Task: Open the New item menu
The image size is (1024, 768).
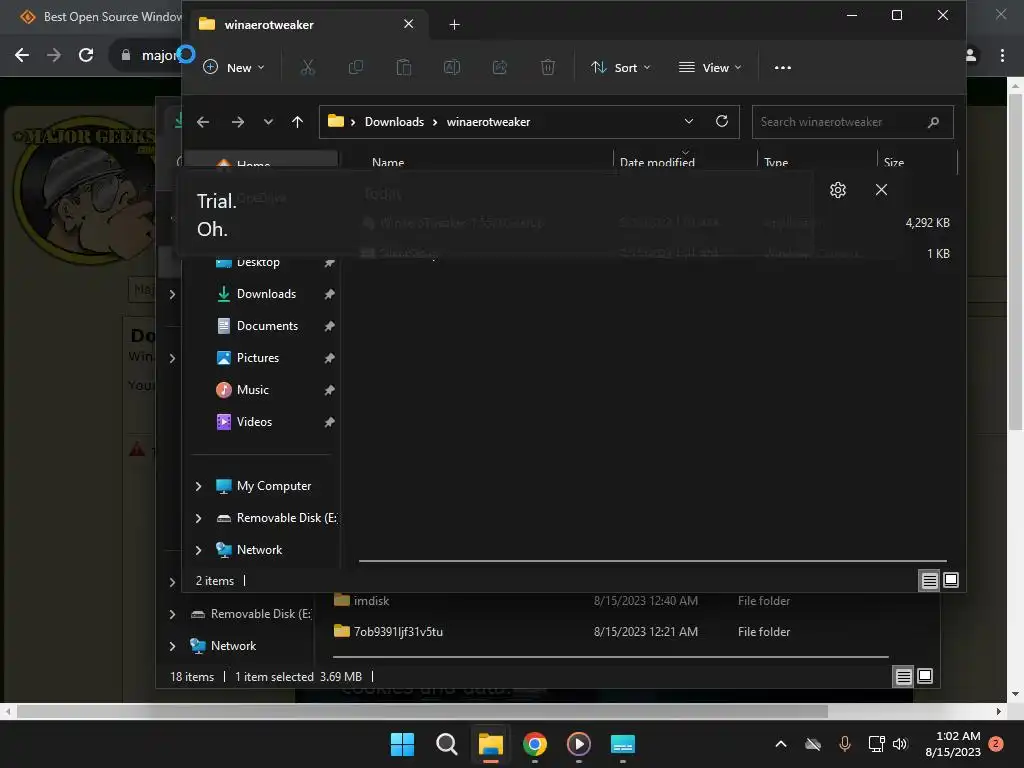Action: point(234,67)
